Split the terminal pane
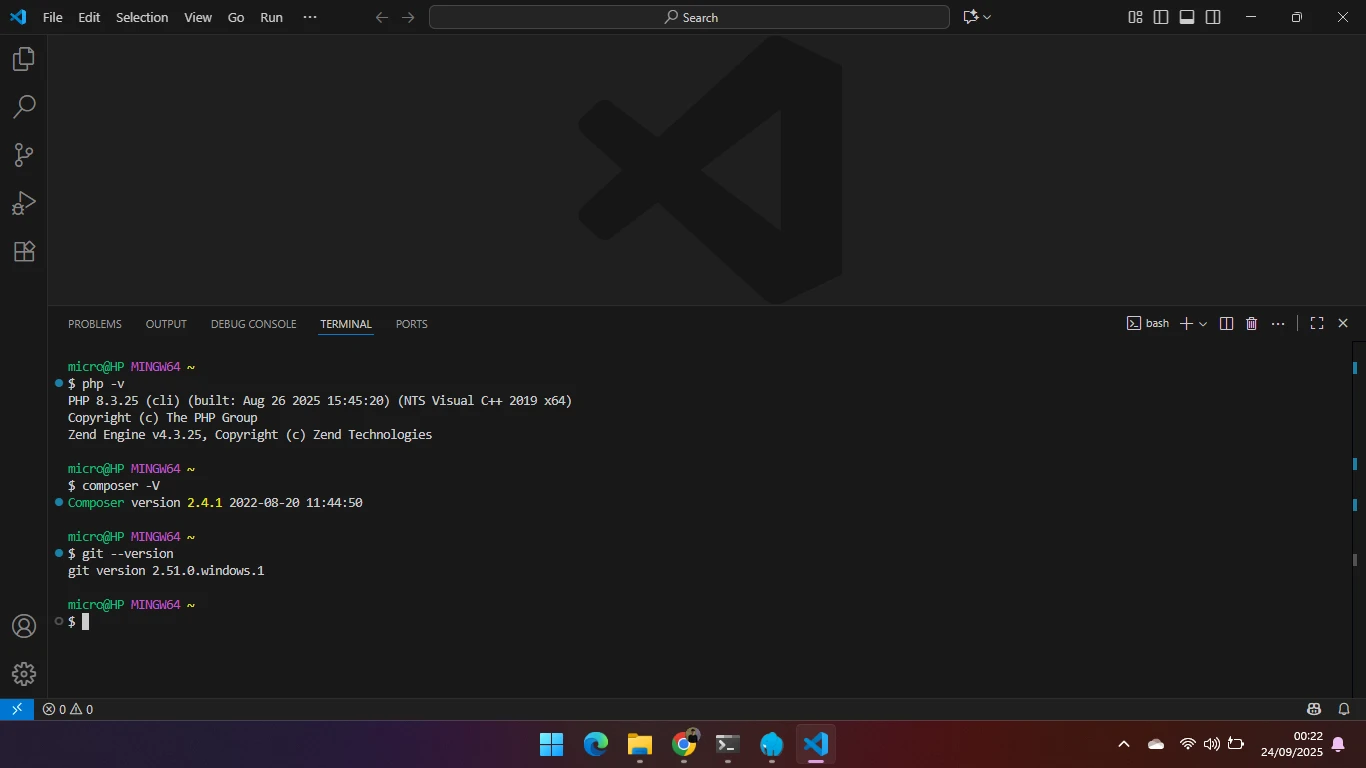Viewport: 1366px width, 768px height. pyautogui.click(x=1226, y=324)
